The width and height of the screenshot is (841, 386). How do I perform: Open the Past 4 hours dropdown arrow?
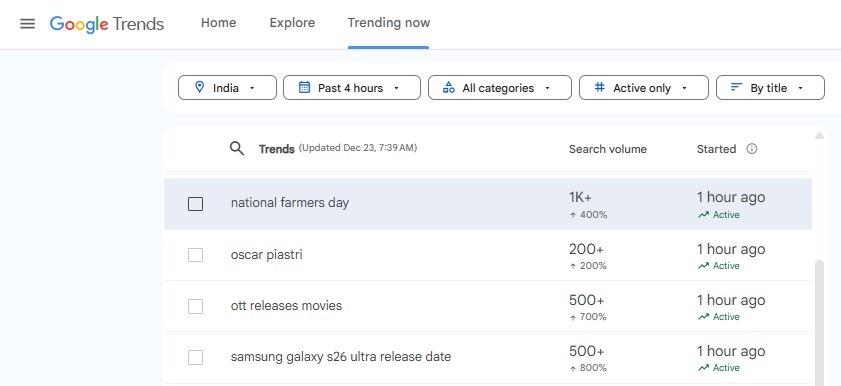click(396, 88)
